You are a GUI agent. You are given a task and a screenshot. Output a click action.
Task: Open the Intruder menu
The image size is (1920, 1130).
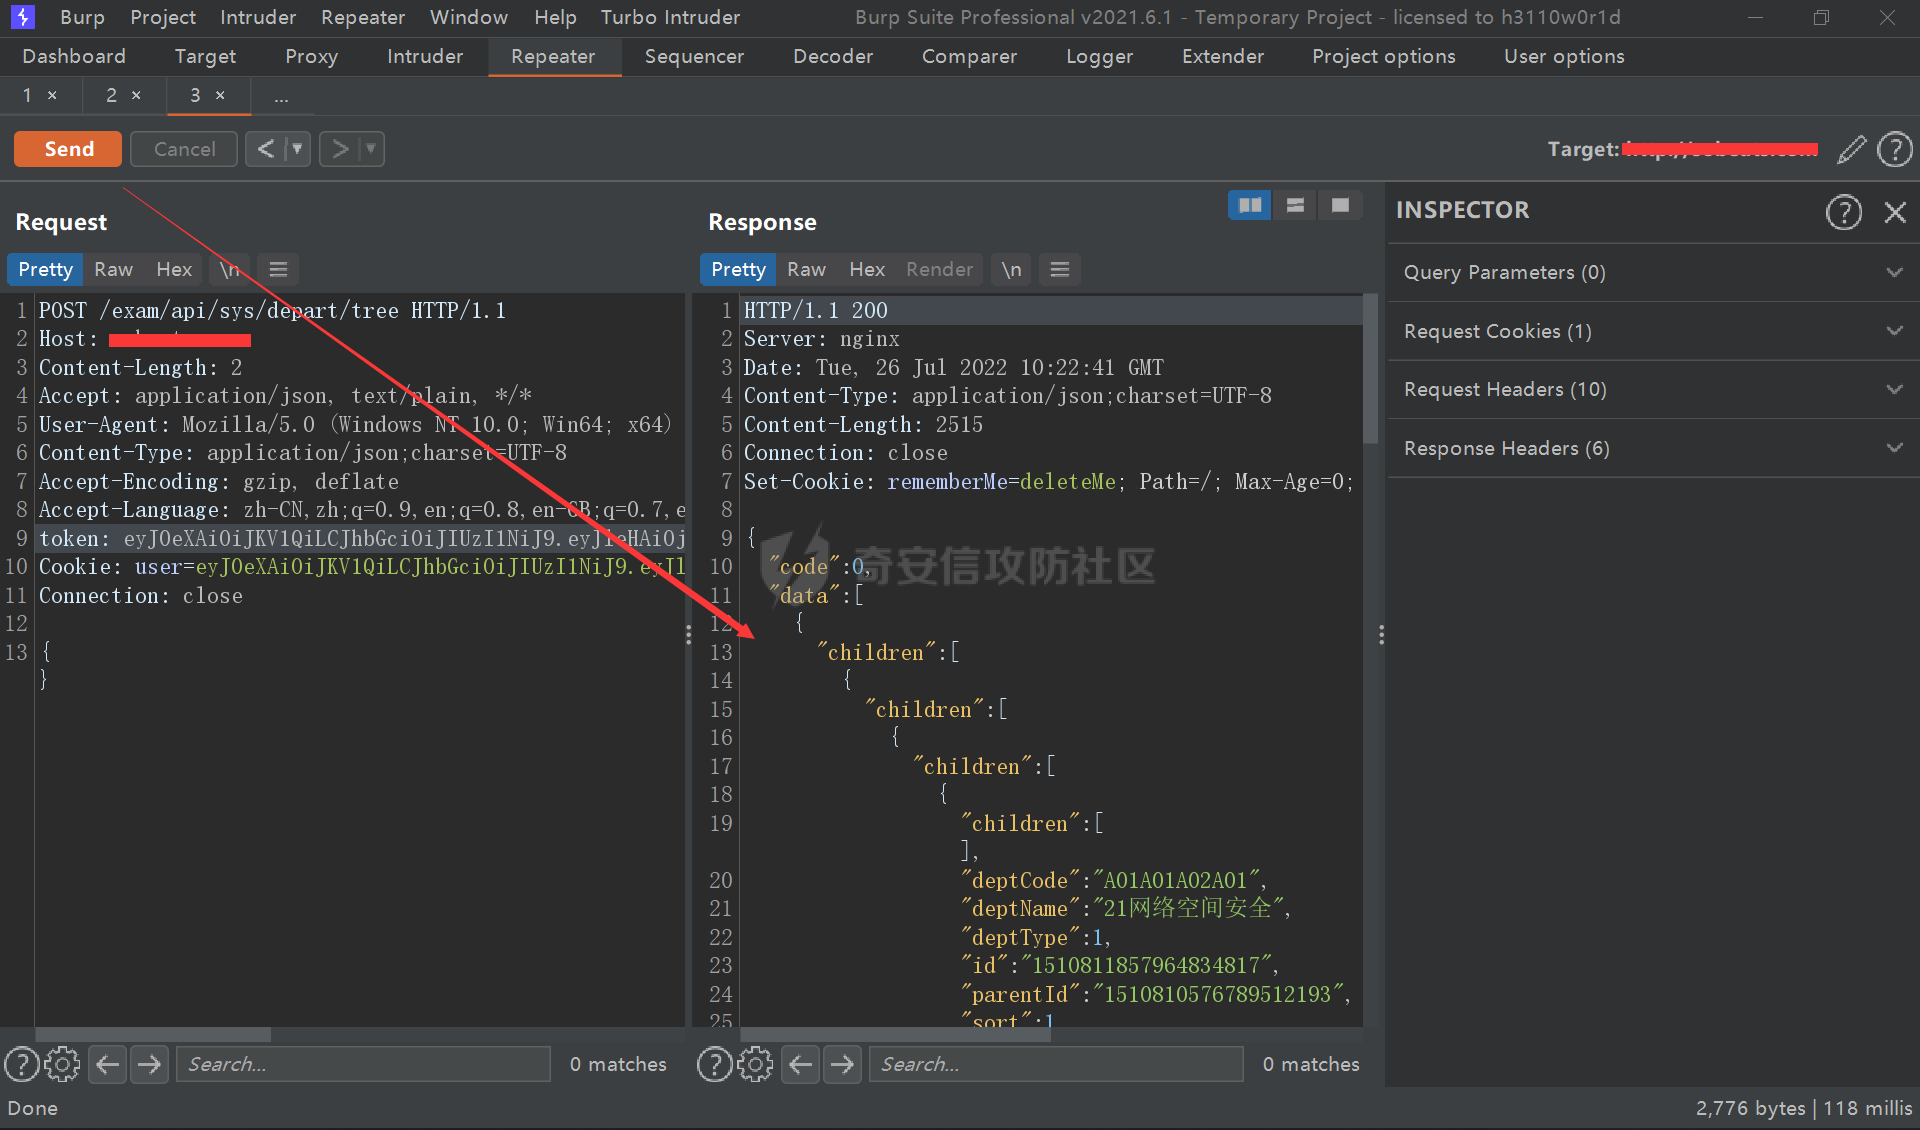[x=258, y=17]
